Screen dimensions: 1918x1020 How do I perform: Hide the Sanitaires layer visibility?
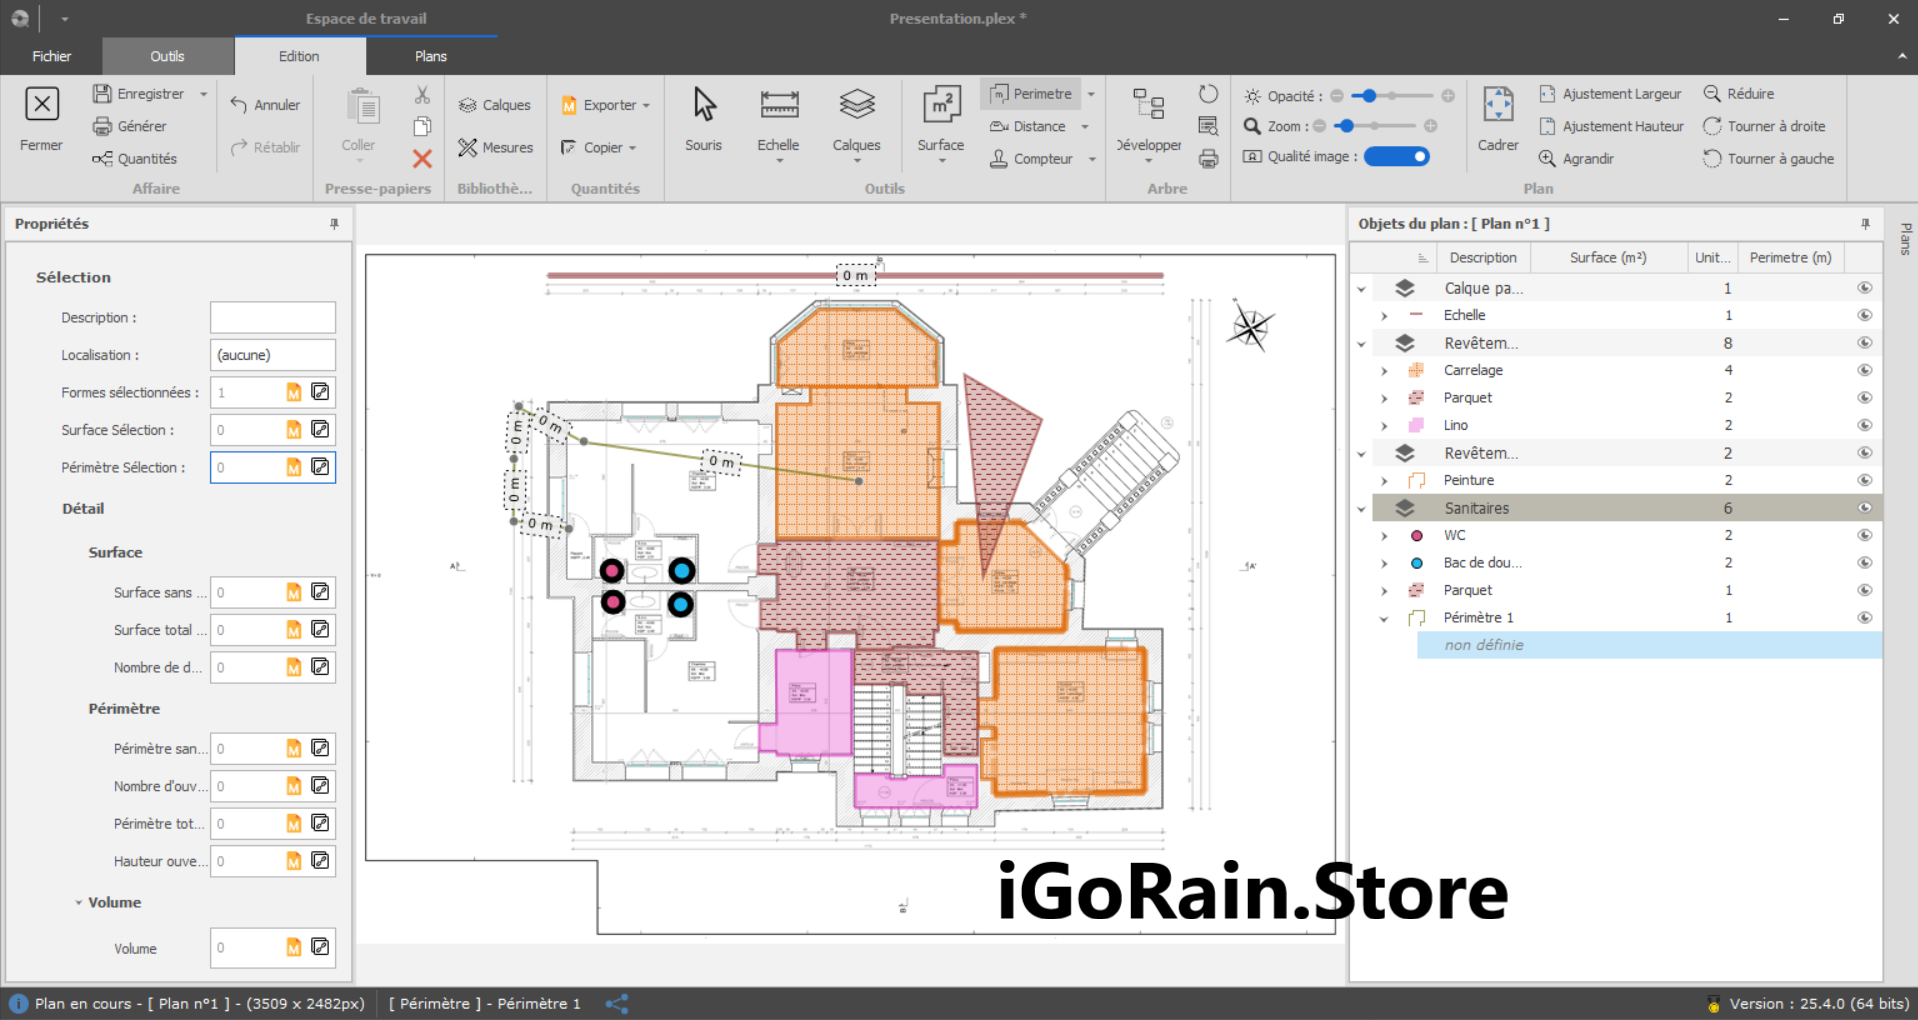tap(1864, 507)
